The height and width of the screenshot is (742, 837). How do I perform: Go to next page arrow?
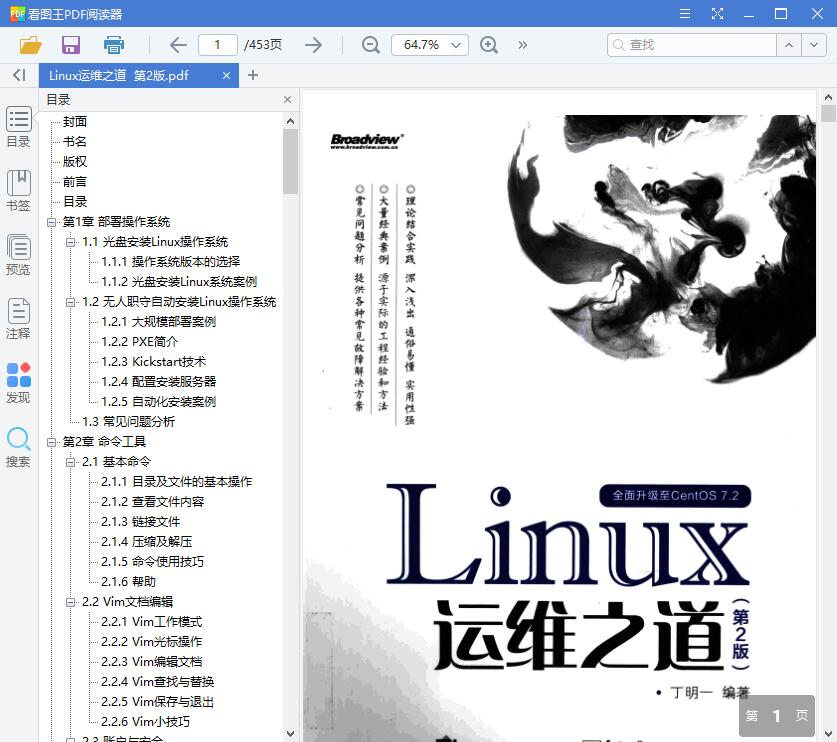pos(313,45)
